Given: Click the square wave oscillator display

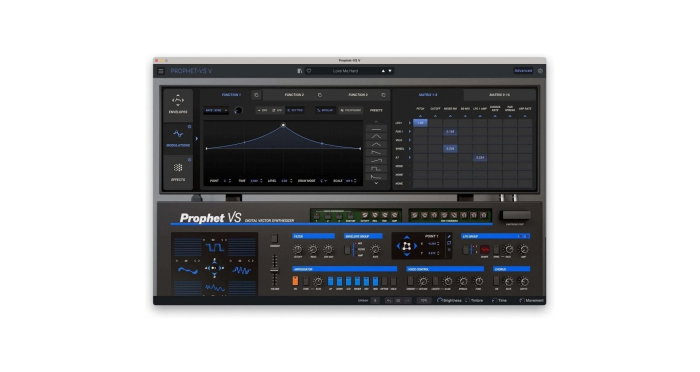Looking at the screenshot, I should 214,247.
